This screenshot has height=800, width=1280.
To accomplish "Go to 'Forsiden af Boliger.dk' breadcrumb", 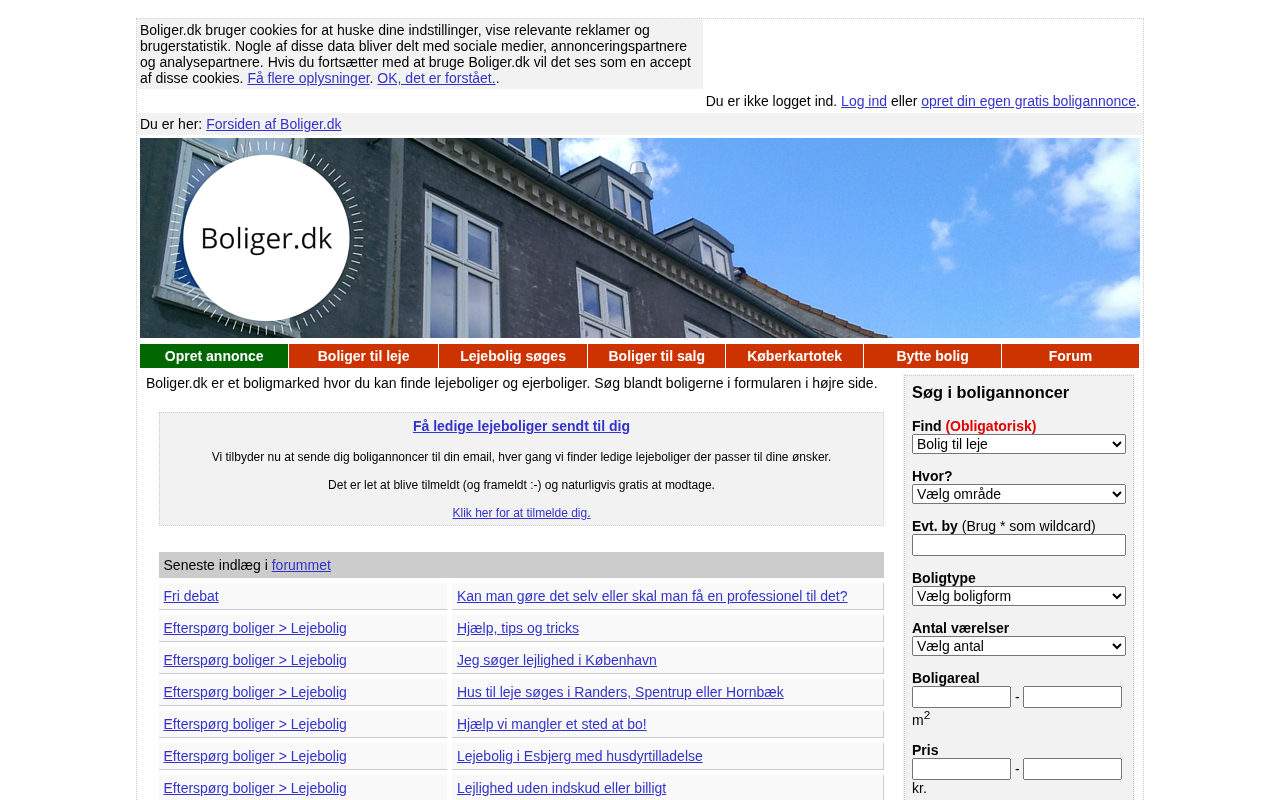I will click(274, 124).
